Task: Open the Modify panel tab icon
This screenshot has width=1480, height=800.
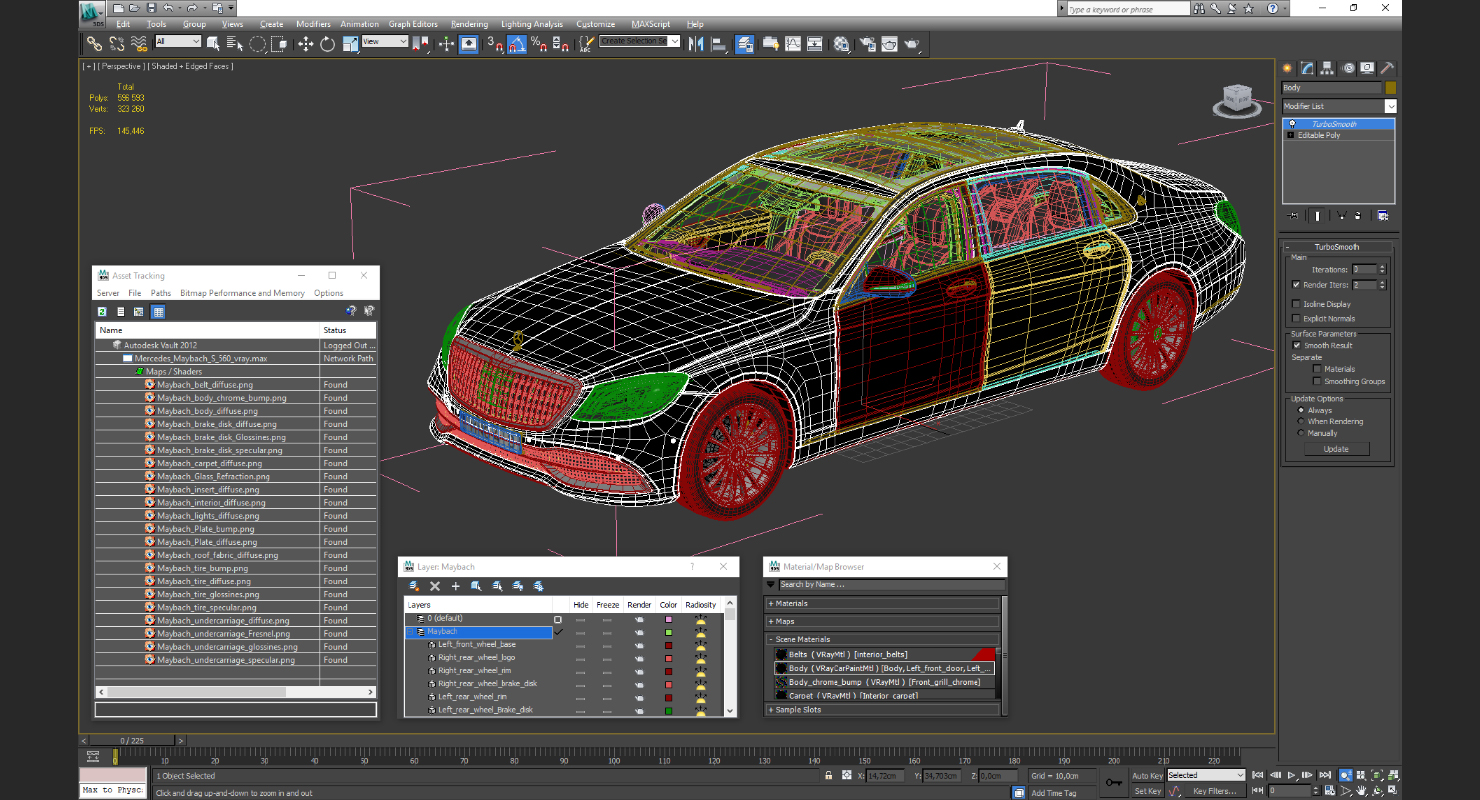Action: [1306, 68]
